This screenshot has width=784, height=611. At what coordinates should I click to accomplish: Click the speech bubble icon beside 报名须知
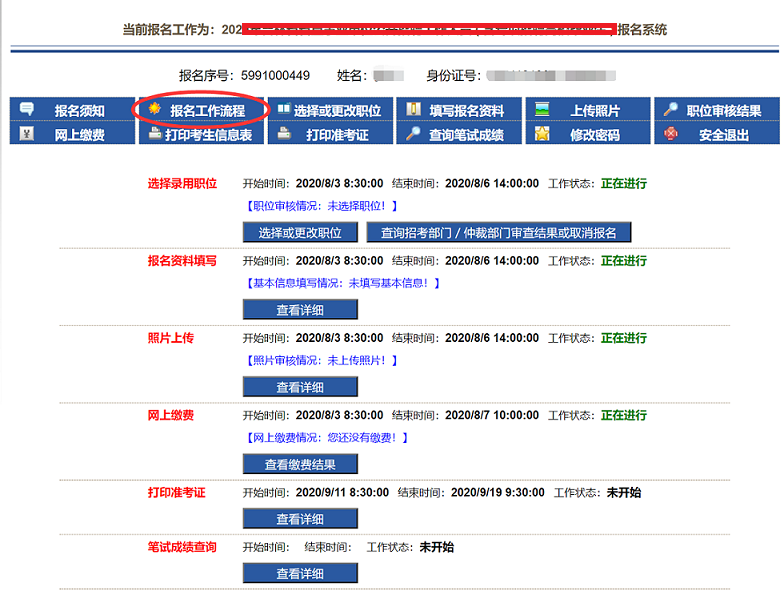coord(27,109)
